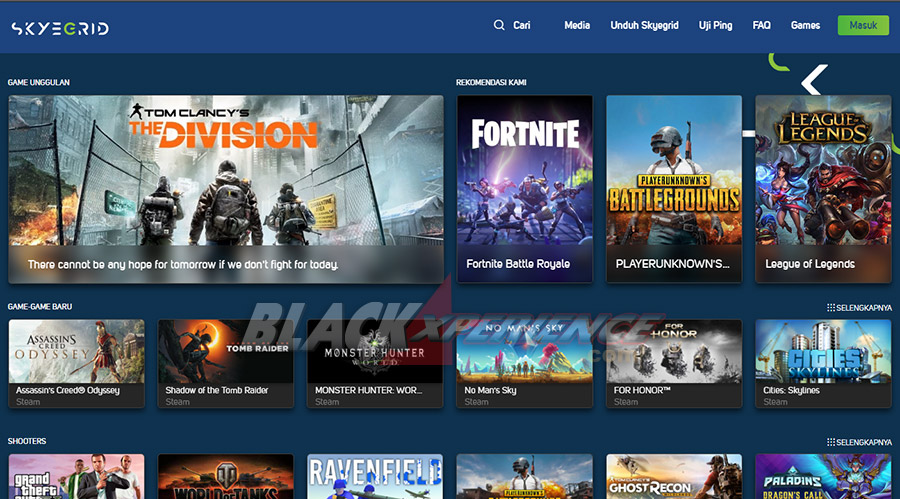
Task: Open the Unduh Skyegrid menu item
Action: pos(644,25)
